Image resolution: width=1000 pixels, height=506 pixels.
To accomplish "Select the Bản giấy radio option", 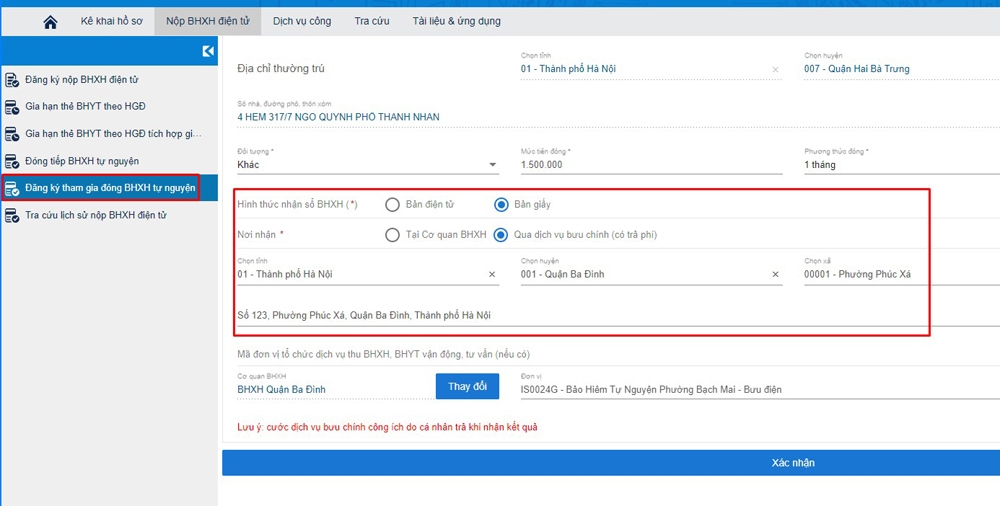I will pyautogui.click(x=502, y=205).
